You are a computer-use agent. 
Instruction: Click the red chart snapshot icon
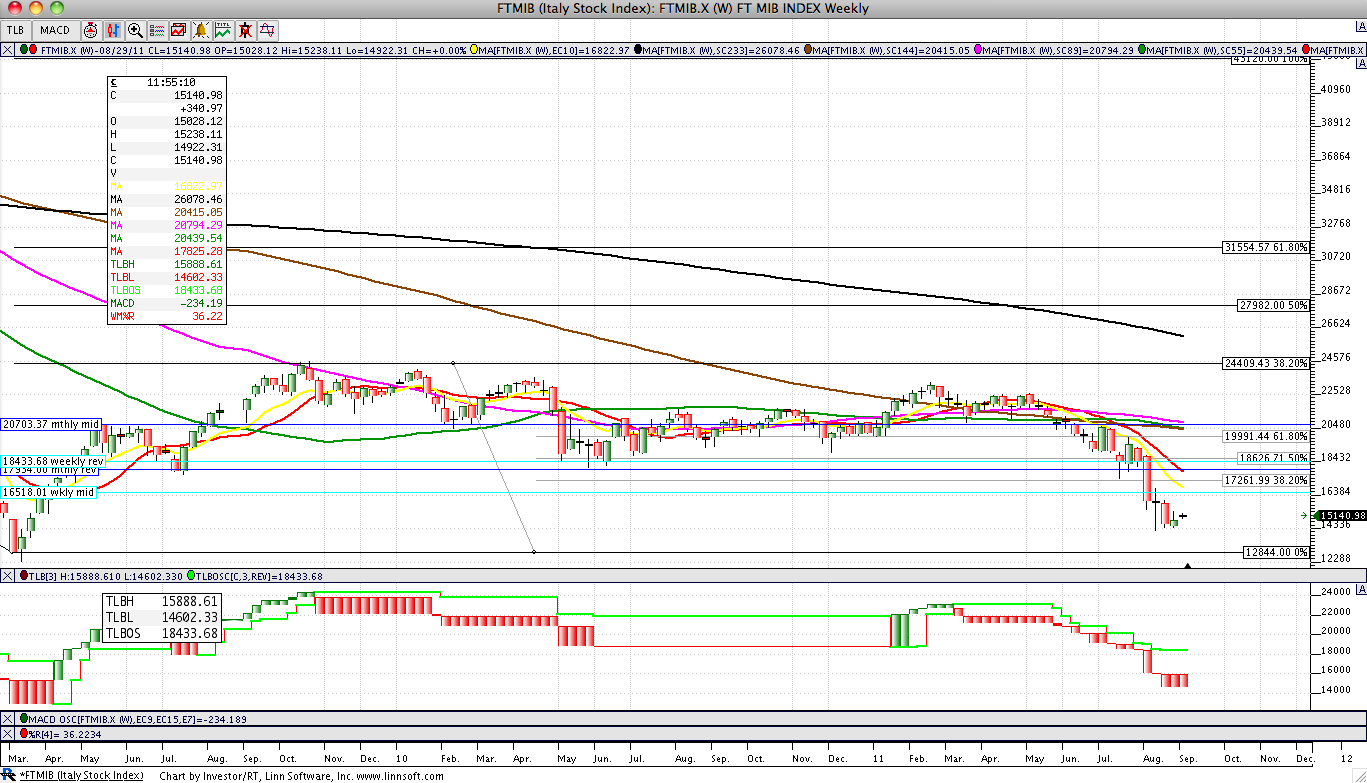(179, 30)
